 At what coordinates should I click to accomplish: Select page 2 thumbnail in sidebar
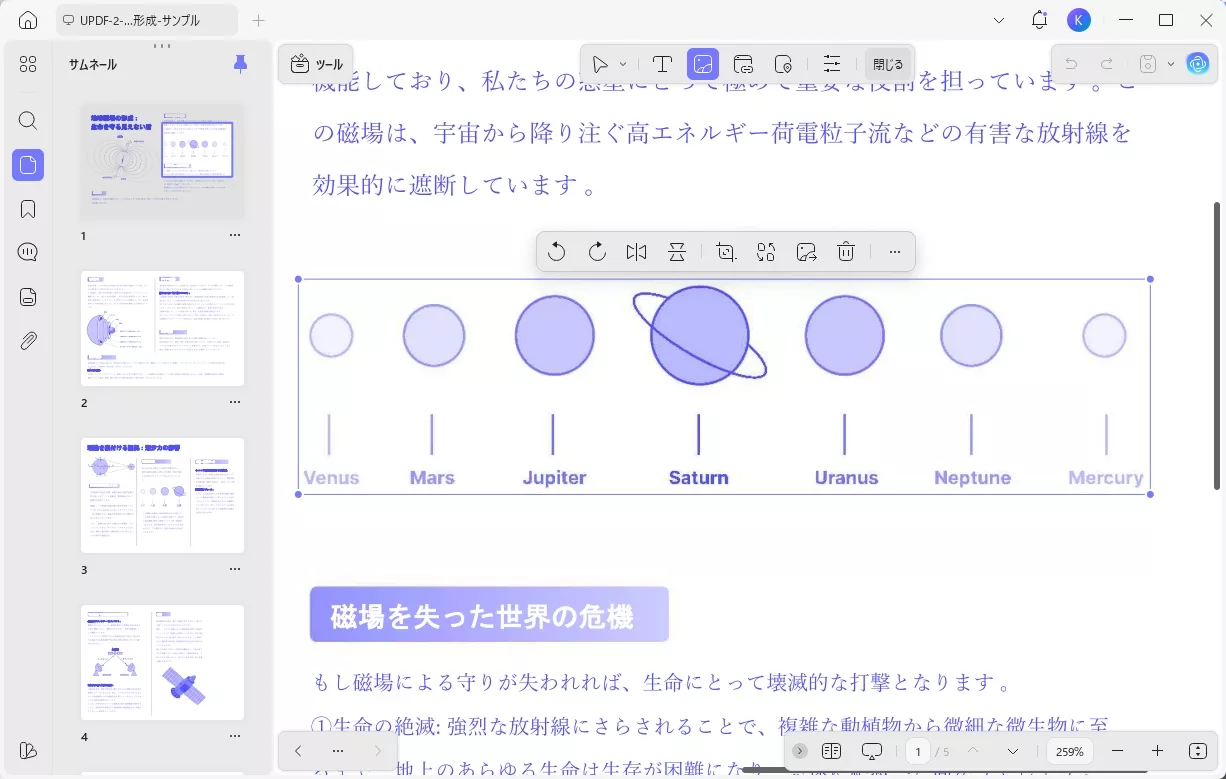pos(162,328)
